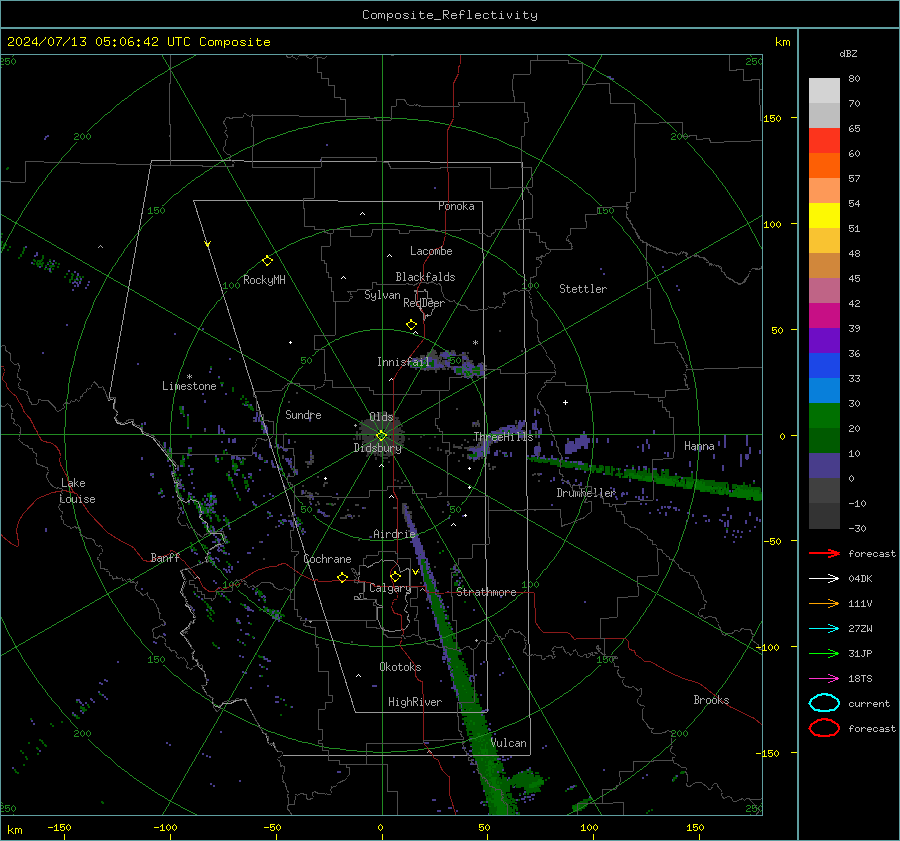Image resolution: width=900 pixels, height=841 pixels.
Task: Click the Banff town label
Action: point(165,557)
